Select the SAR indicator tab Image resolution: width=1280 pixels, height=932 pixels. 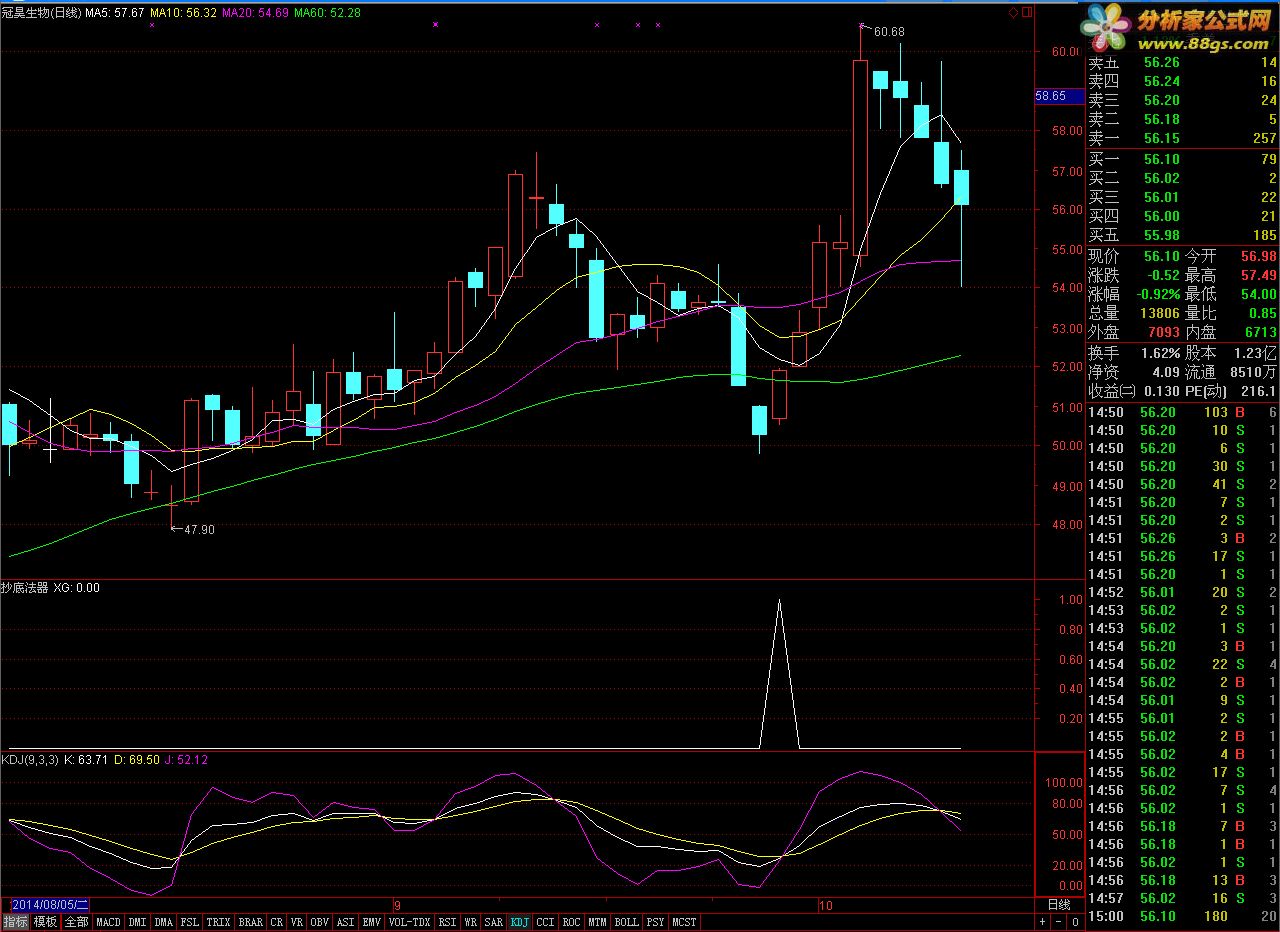point(494,922)
